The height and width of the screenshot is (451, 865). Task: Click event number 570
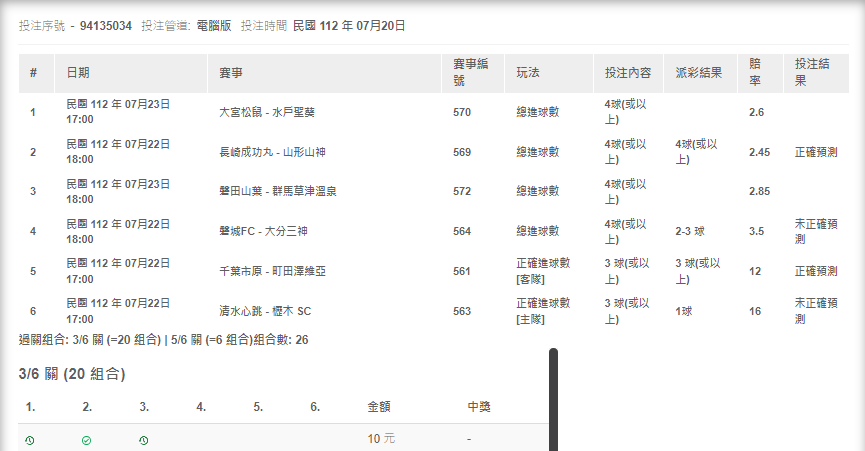tap(462, 112)
